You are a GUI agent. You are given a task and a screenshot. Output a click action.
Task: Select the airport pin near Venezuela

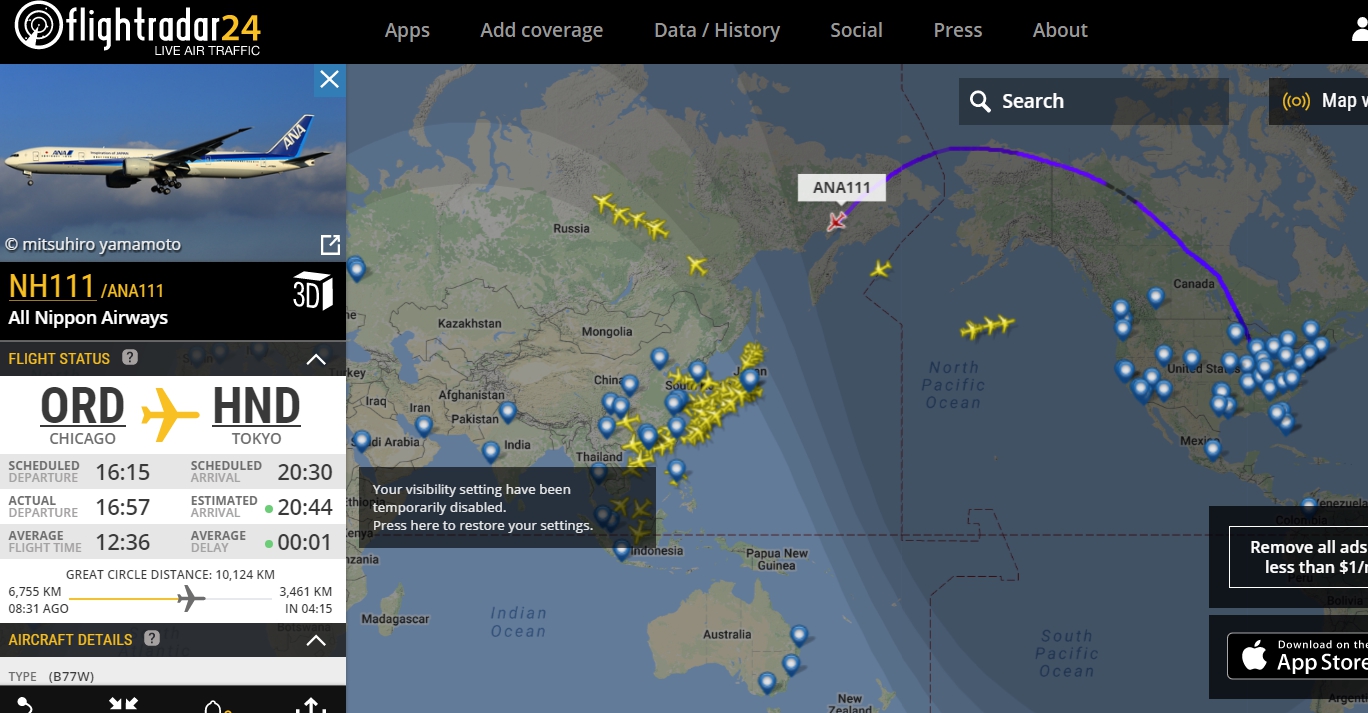(1309, 506)
